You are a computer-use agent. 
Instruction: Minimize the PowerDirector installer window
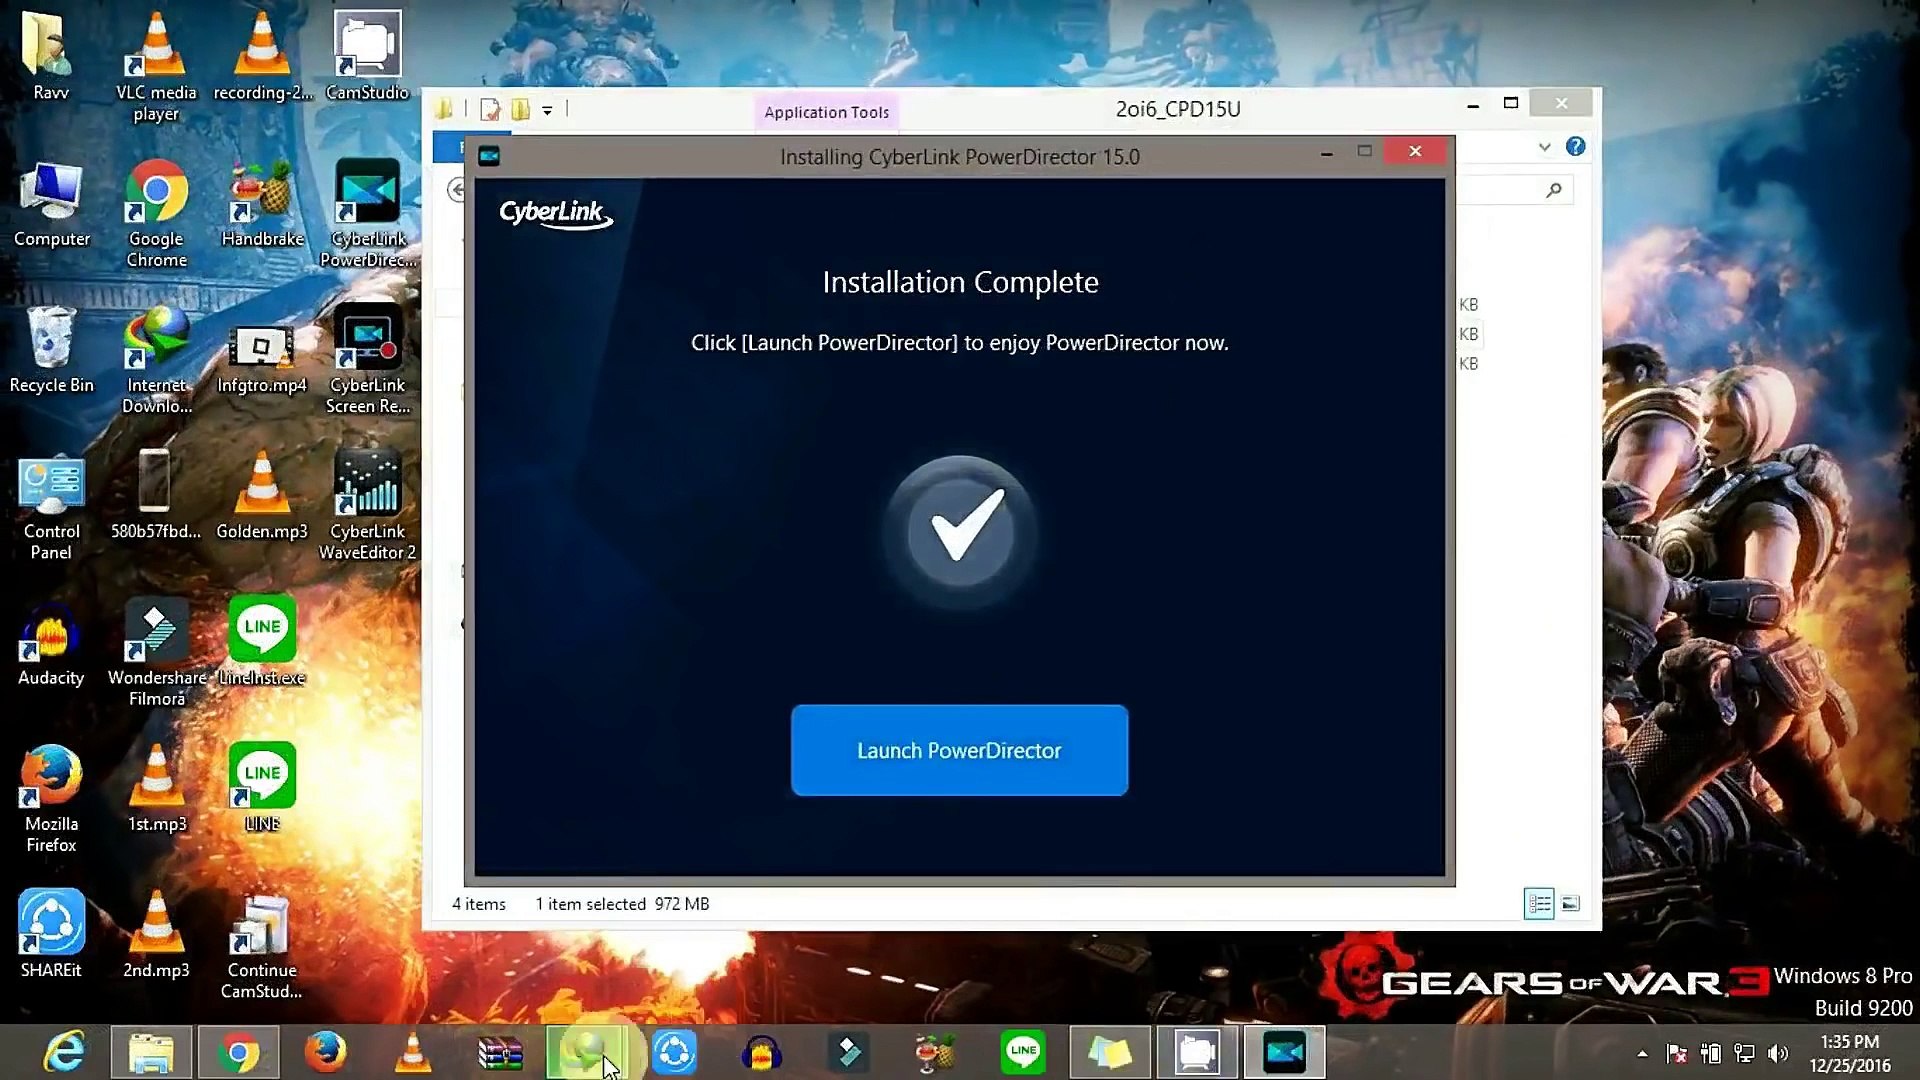[1326, 153]
